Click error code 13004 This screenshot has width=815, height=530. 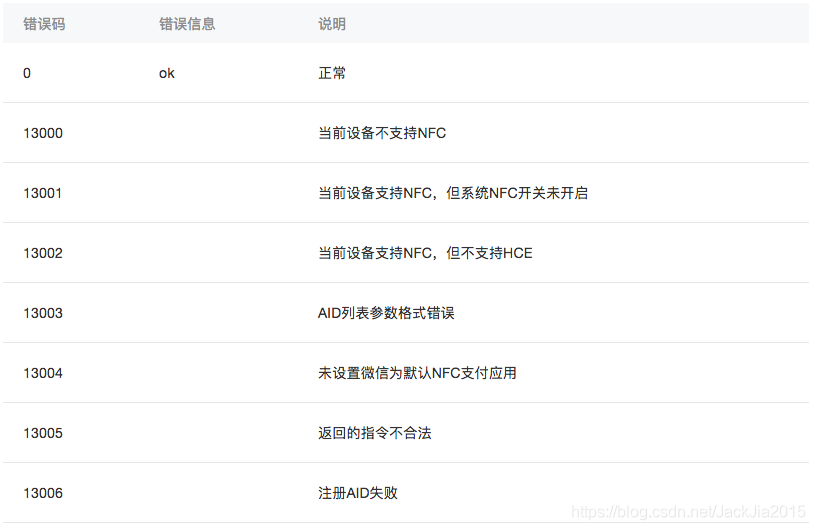[x=43, y=374]
